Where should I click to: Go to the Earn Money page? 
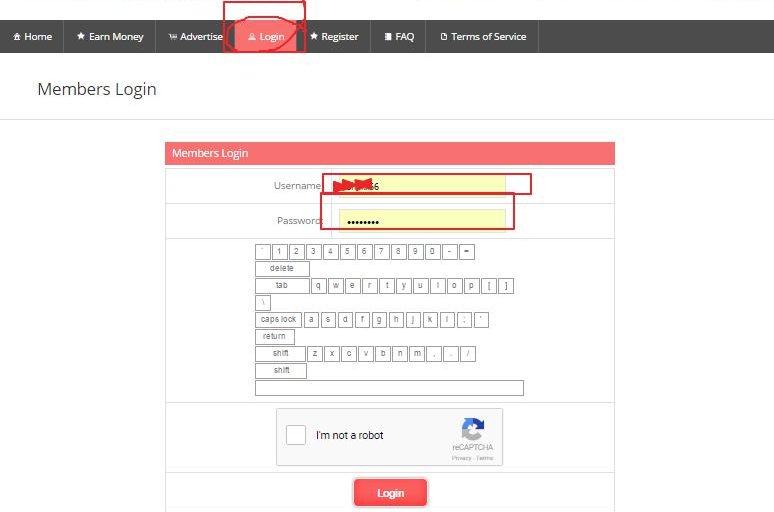[110, 37]
